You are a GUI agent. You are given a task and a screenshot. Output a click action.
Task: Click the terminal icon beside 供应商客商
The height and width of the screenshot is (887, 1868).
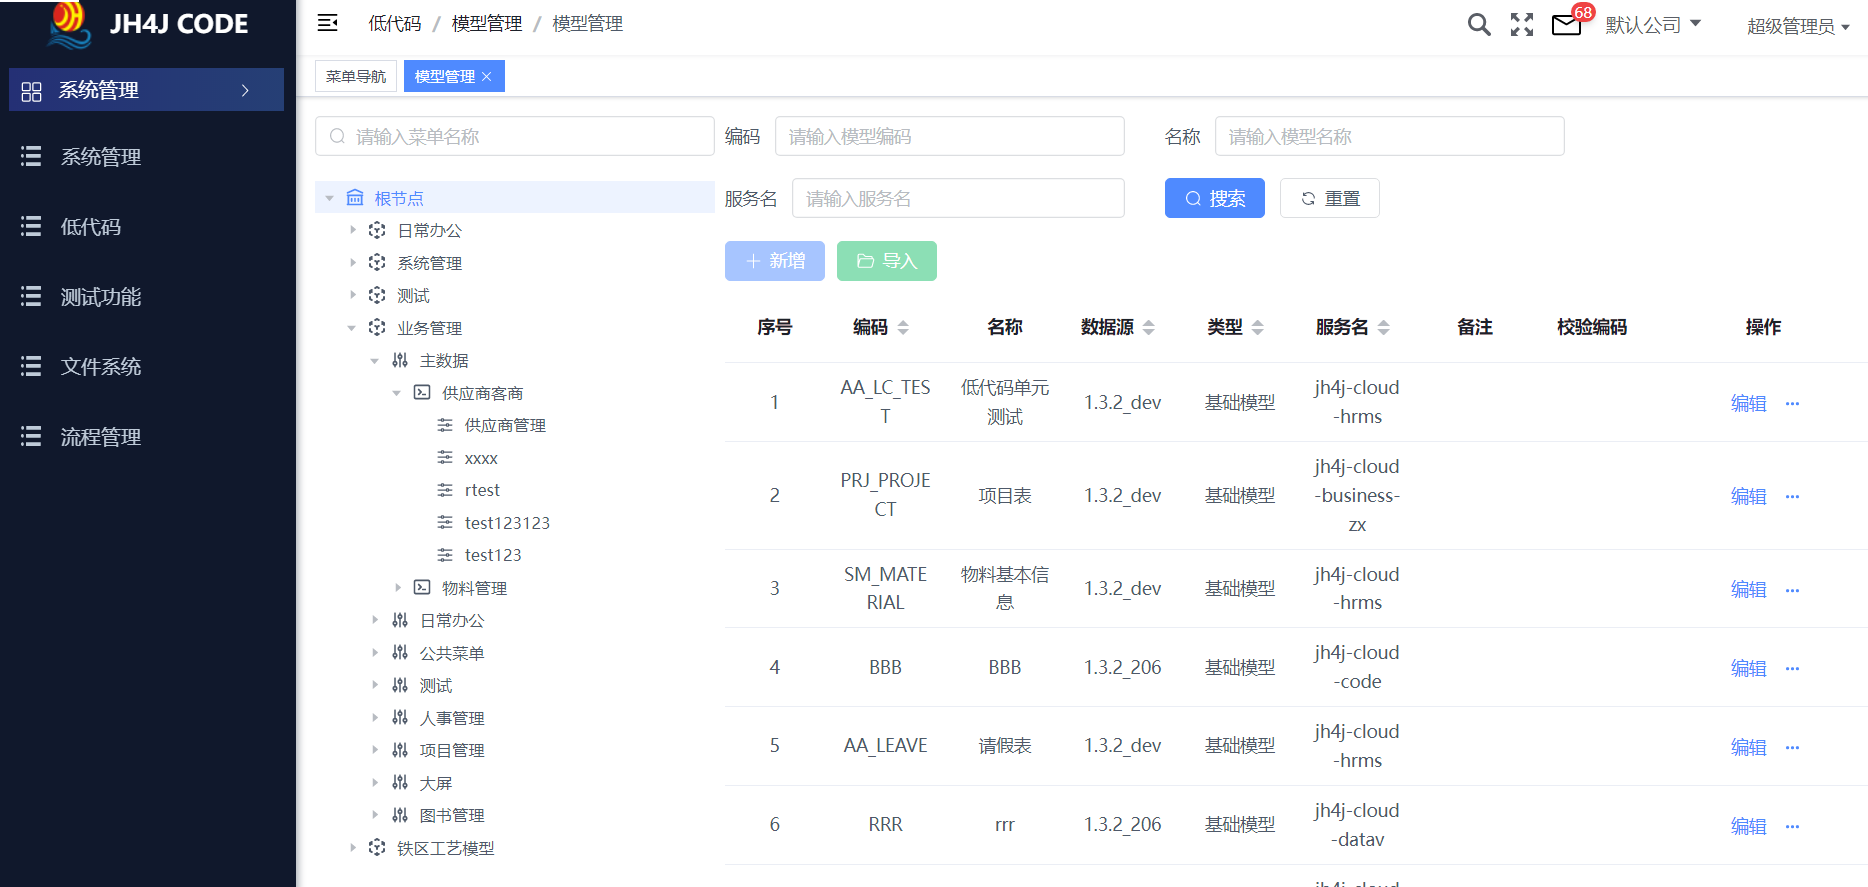pos(422,393)
